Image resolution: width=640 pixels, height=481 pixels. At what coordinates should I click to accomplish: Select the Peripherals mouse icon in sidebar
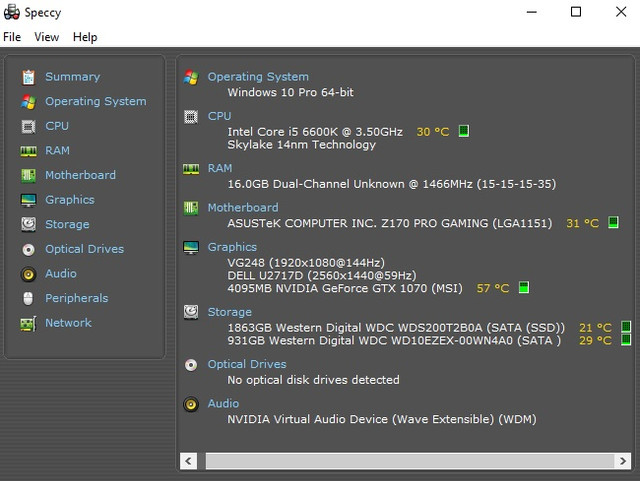28,298
